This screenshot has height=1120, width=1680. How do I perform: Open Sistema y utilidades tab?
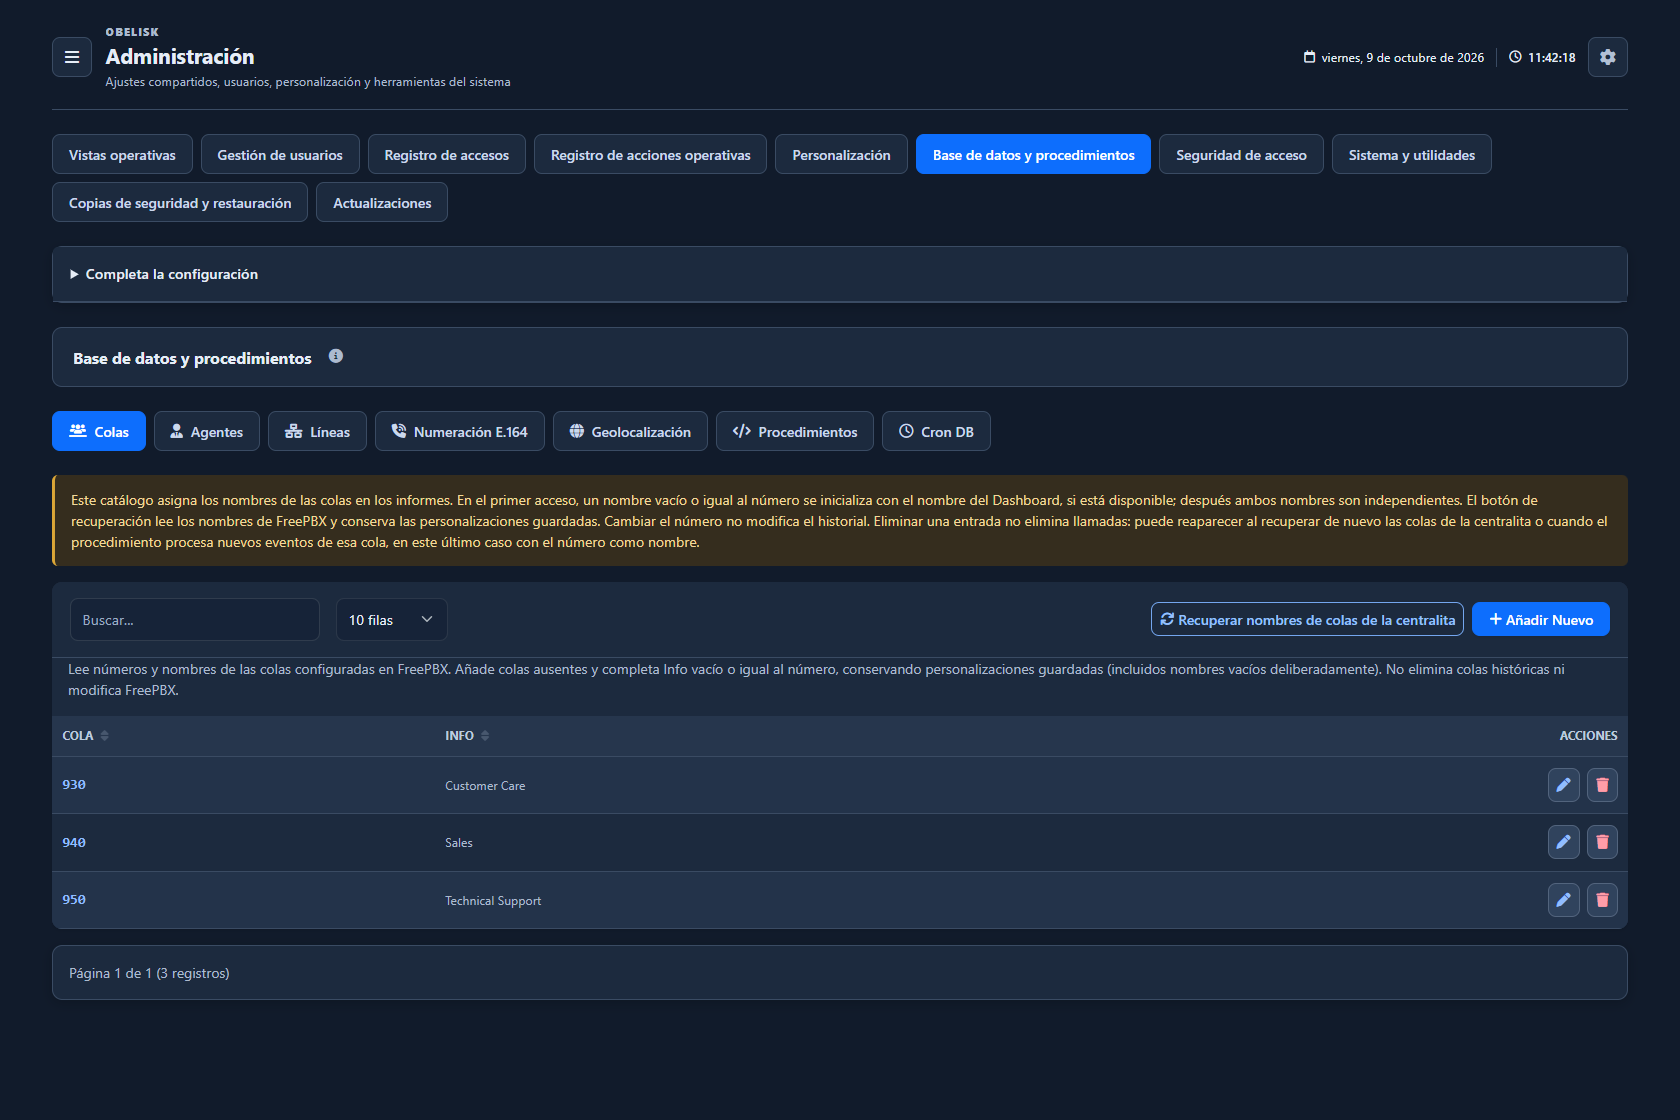tap(1412, 155)
